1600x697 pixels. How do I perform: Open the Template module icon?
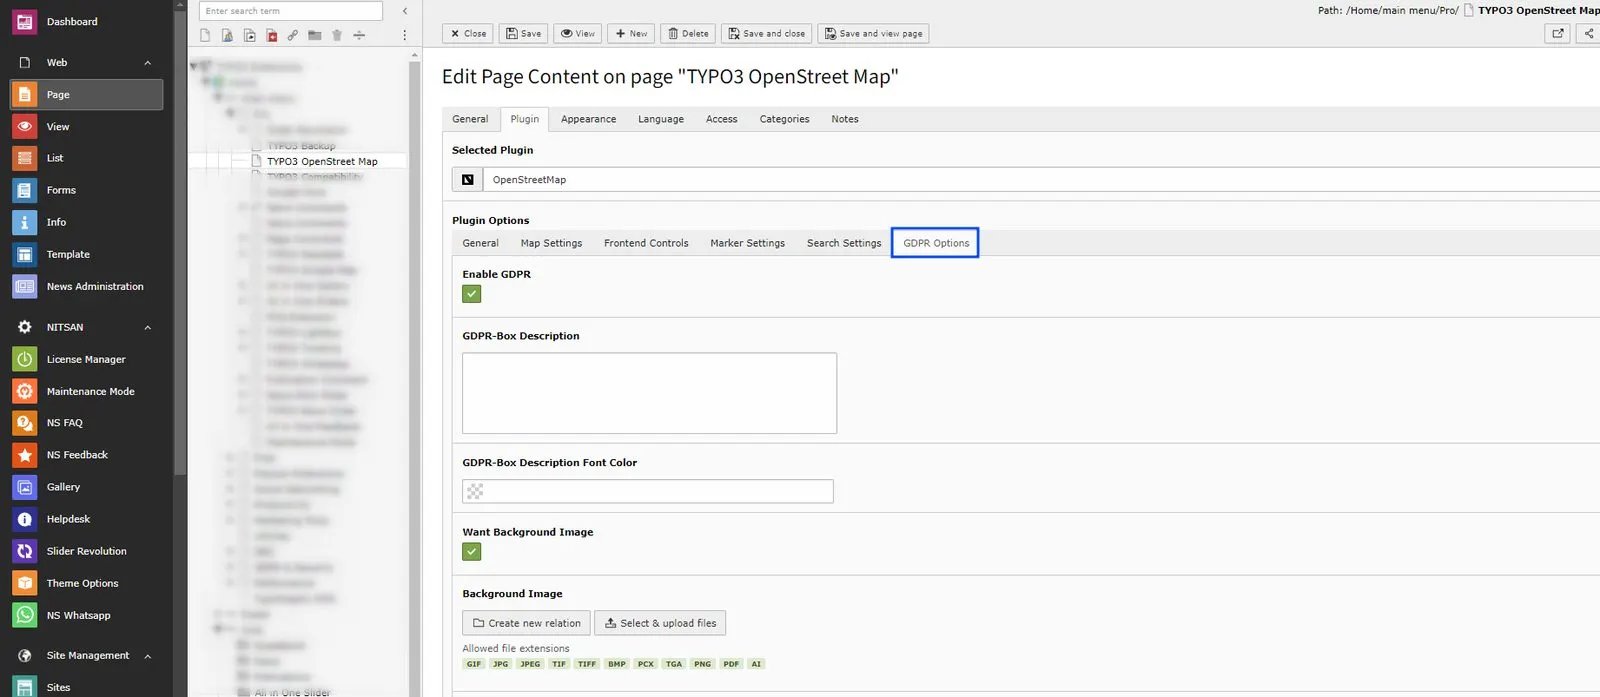24,254
